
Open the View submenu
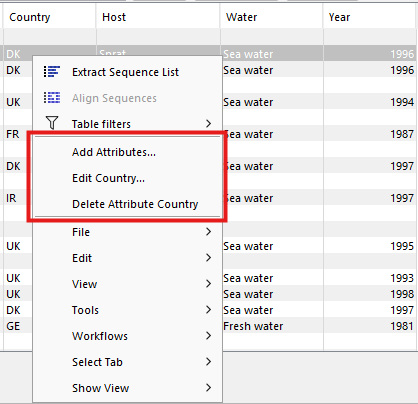click(x=127, y=284)
